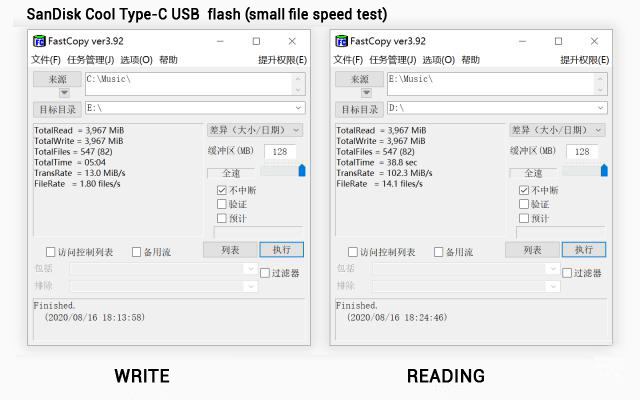Open 任务管理(J) menu in left window
This screenshot has width=640, height=400.
click(91, 60)
